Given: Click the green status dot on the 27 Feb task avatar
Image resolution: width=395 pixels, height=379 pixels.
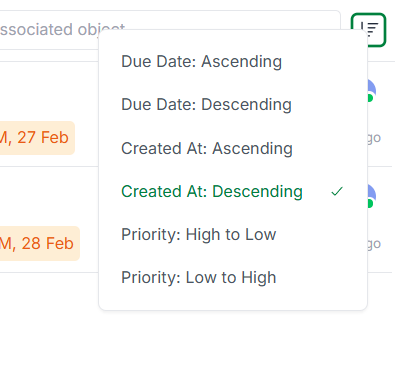Looking at the screenshot, I should [370, 98].
